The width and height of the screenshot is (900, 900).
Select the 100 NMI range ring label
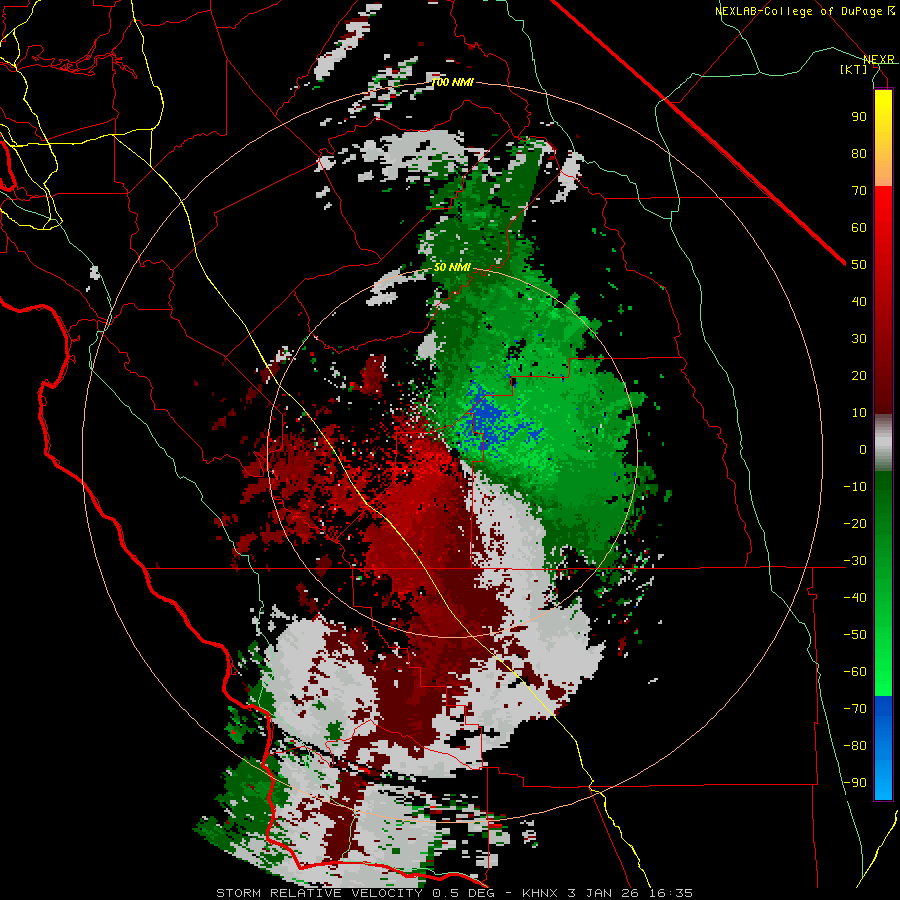[x=452, y=82]
